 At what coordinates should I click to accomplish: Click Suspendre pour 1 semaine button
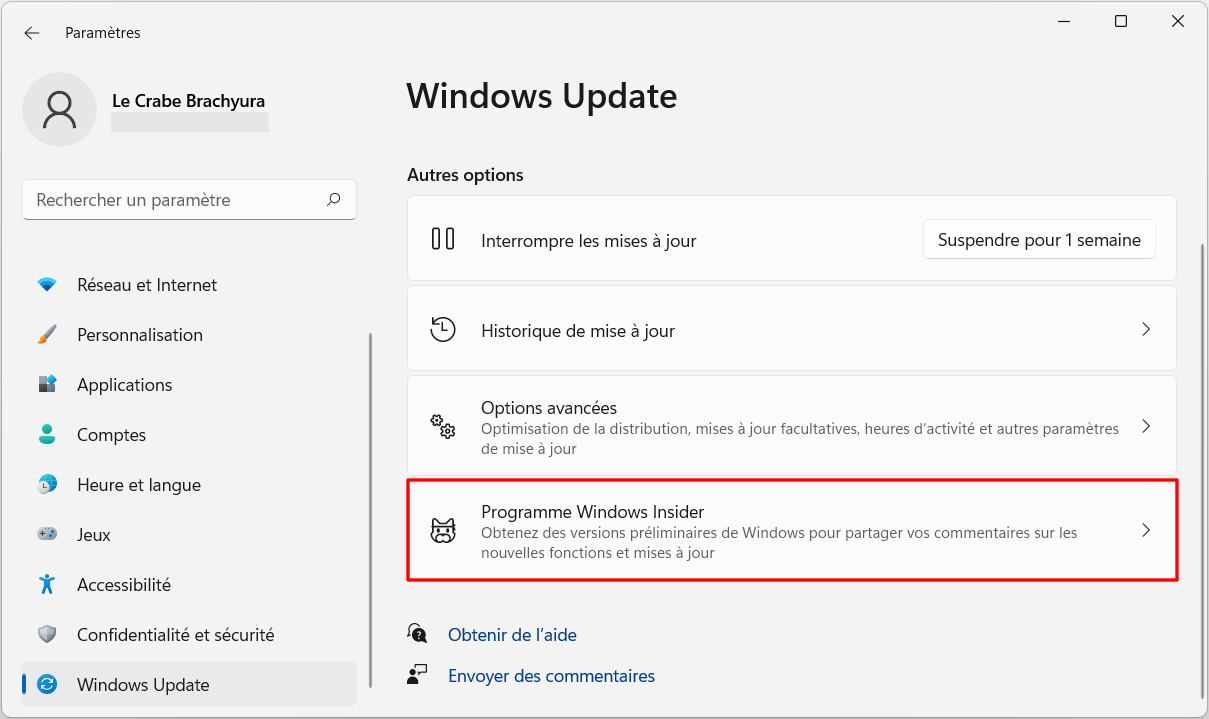point(1039,240)
